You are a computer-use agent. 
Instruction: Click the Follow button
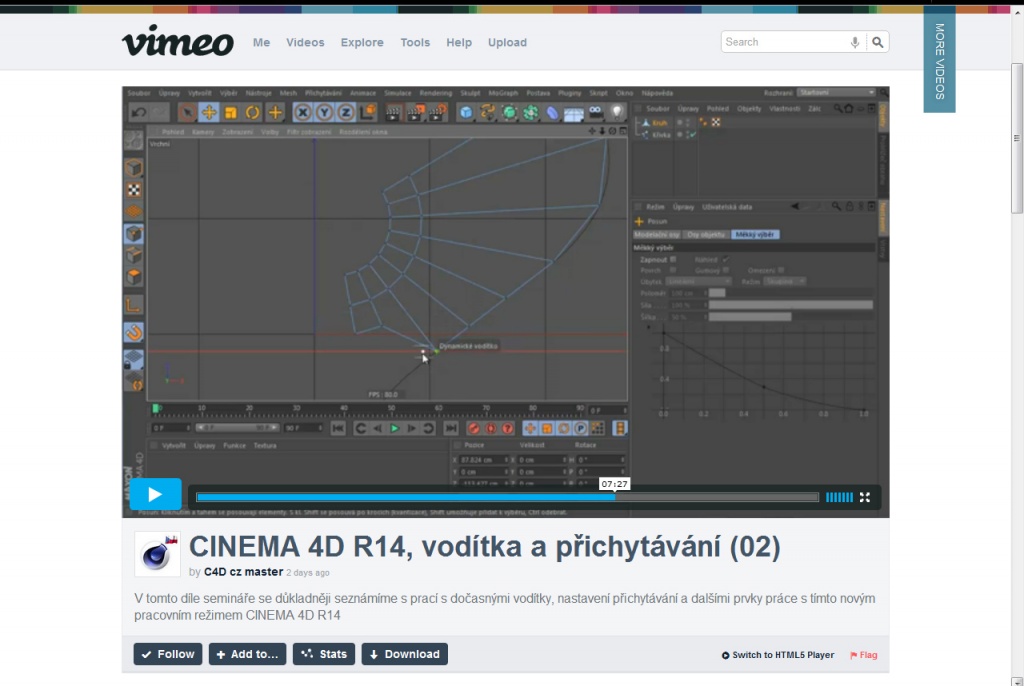pyautogui.click(x=168, y=654)
